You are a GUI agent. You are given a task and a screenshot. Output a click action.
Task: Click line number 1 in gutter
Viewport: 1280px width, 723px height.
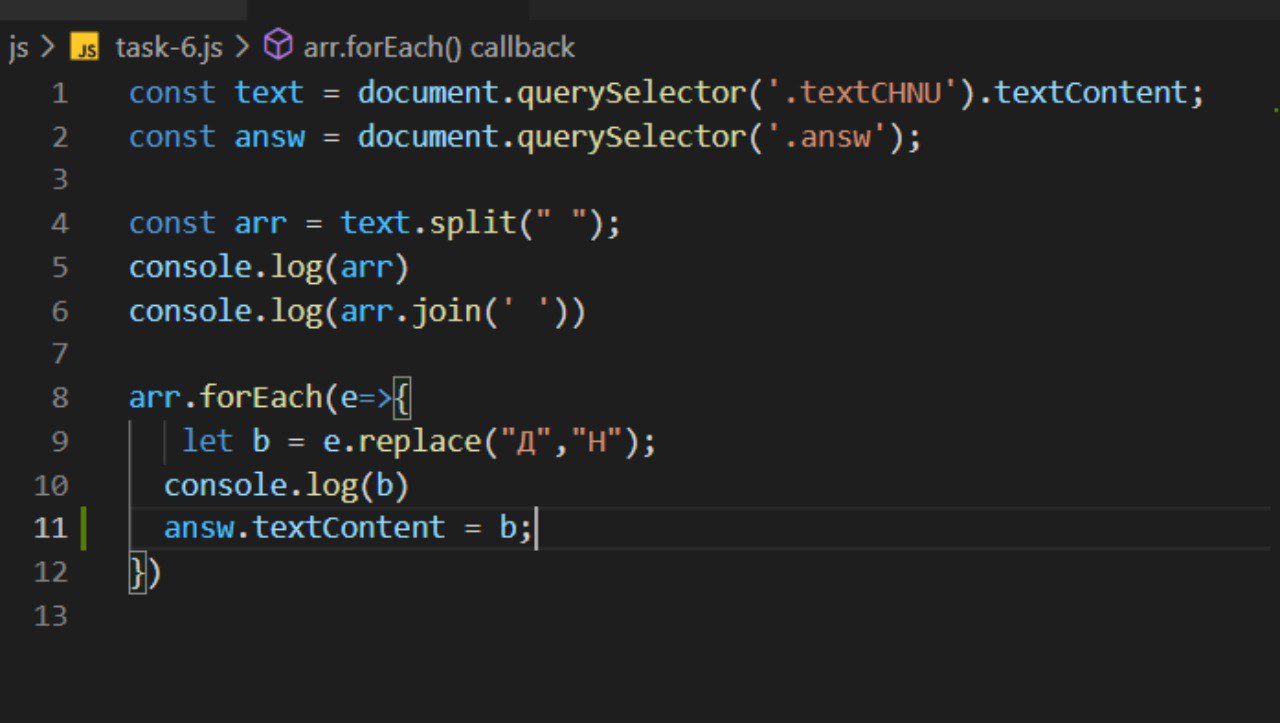click(59, 94)
